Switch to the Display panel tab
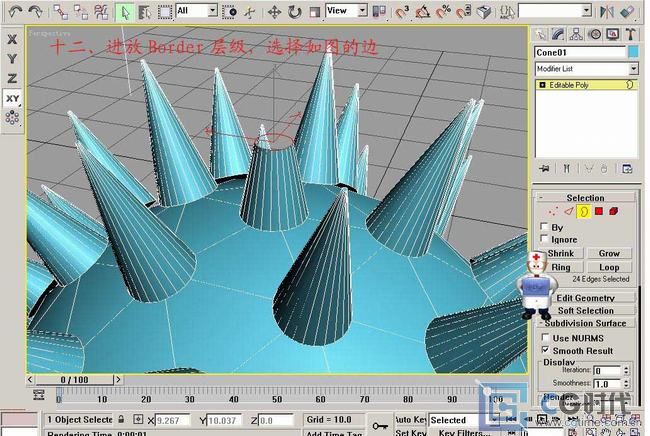The height and width of the screenshot is (436, 650). pyautogui.click(x=613, y=34)
